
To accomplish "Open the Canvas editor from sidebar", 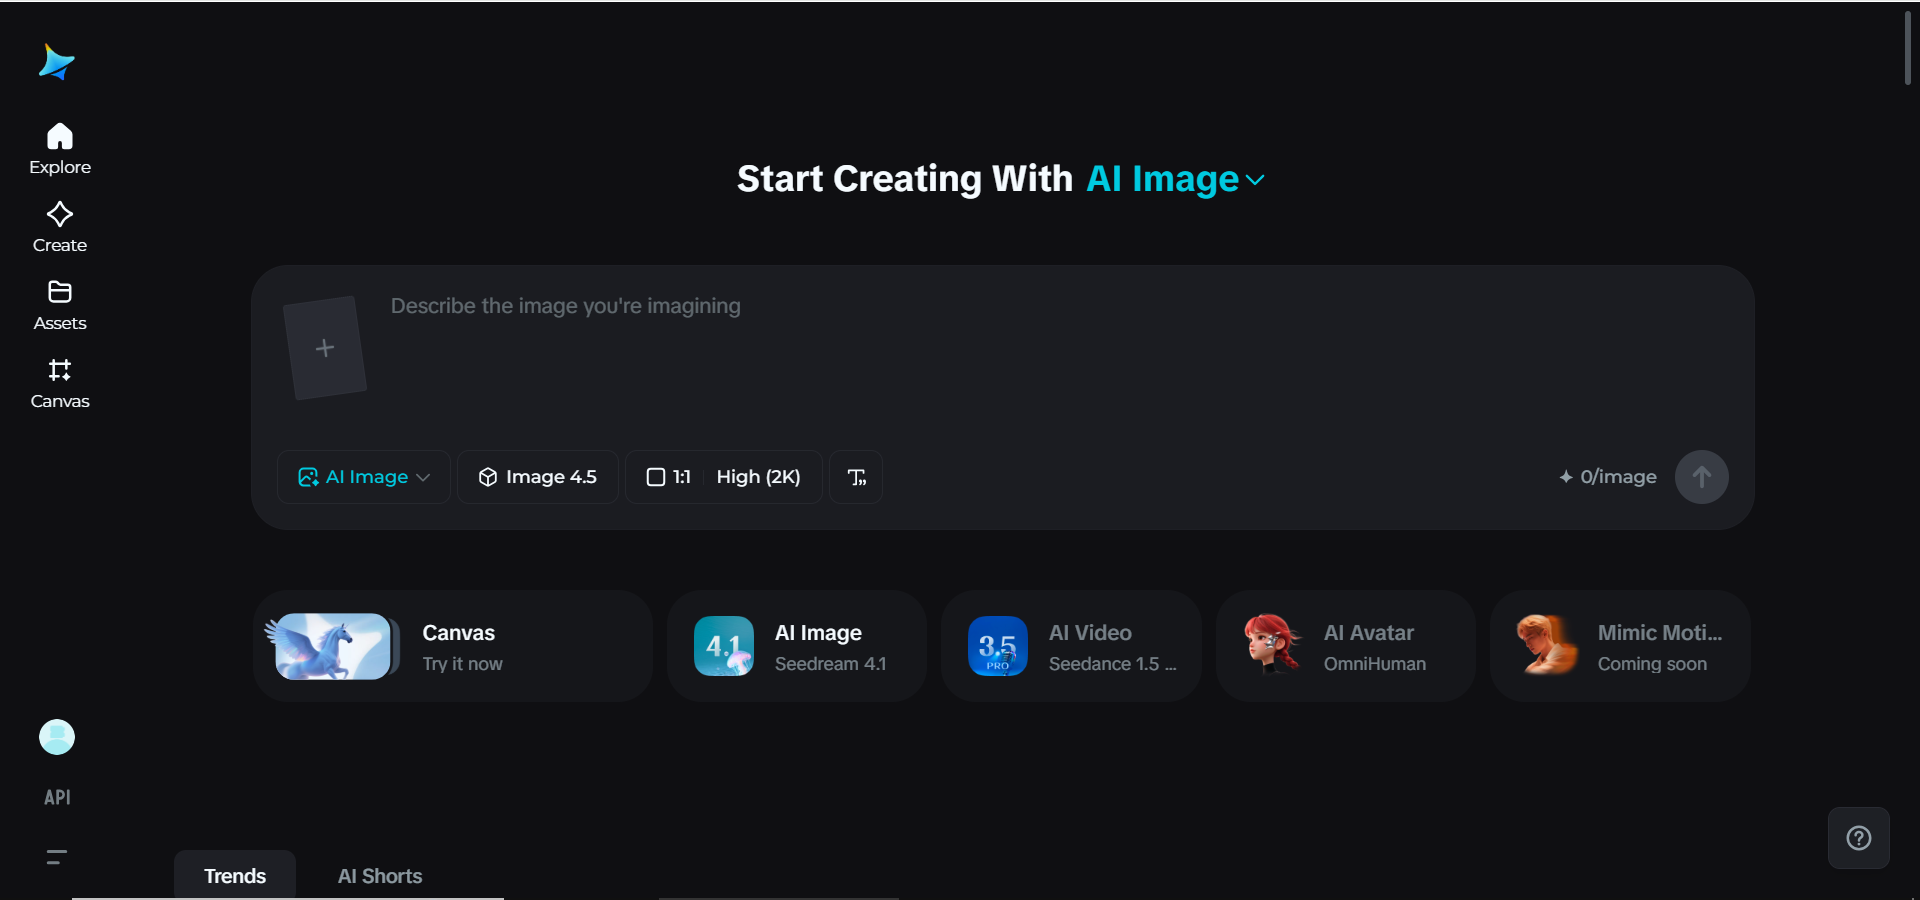I will 60,384.
